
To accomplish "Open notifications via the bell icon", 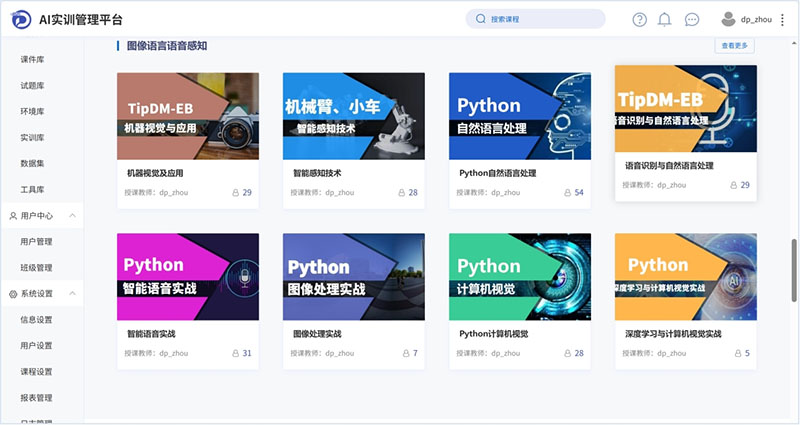I will pos(664,19).
